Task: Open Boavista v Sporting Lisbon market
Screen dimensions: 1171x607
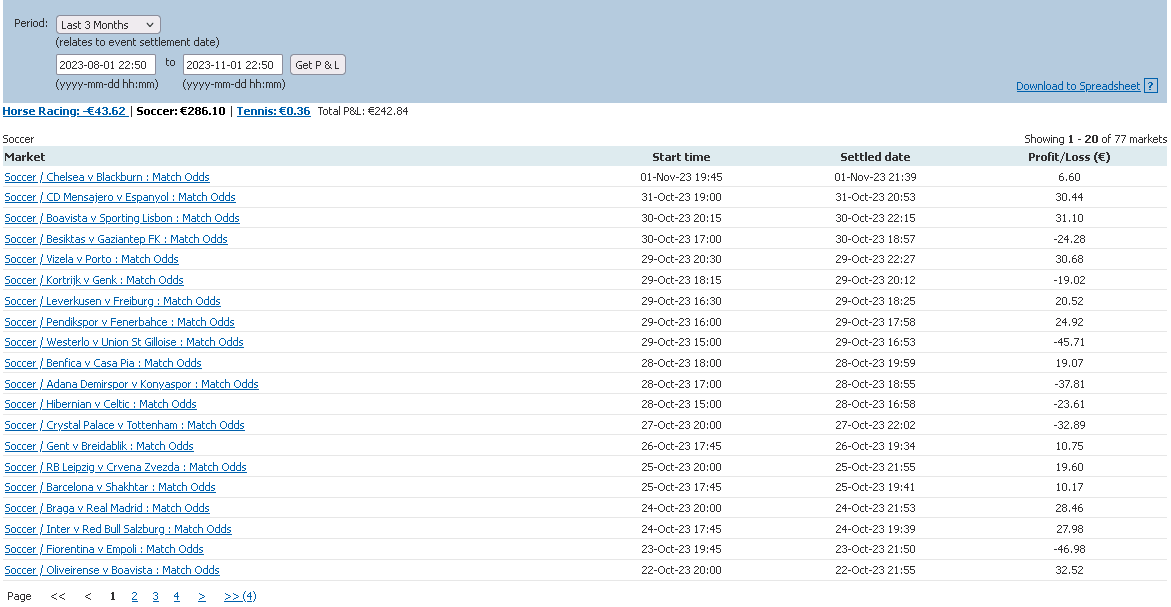Action: [x=122, y=218]
